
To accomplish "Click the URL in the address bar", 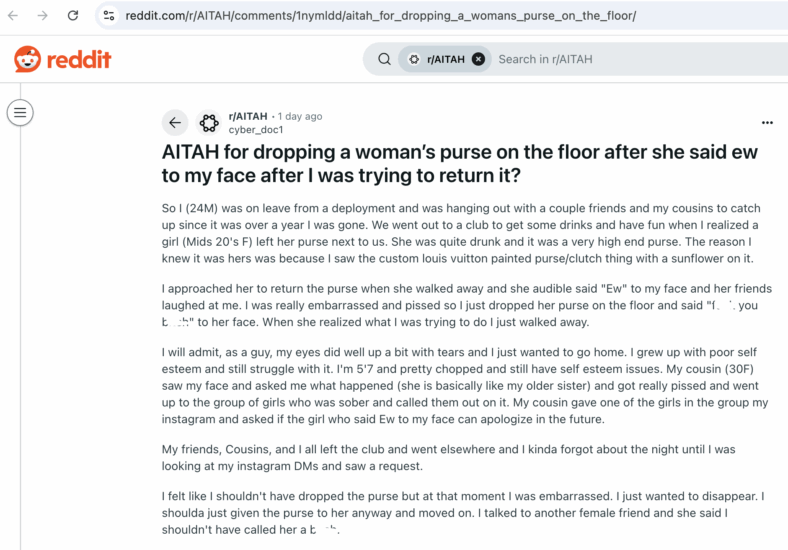I will [x=380, y=16].
